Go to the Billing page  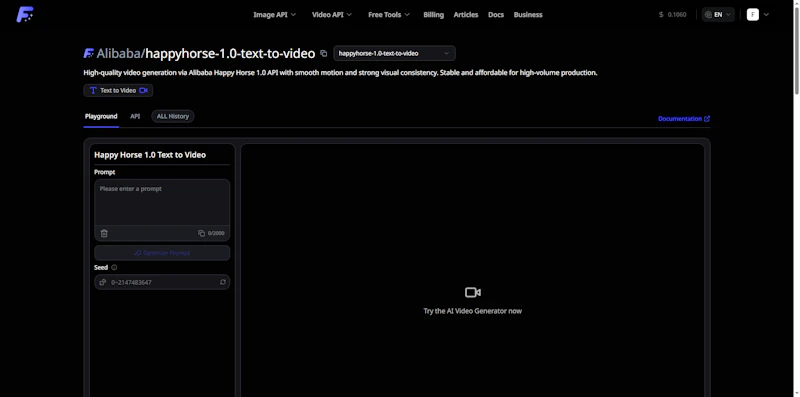(x=433, y=15)
